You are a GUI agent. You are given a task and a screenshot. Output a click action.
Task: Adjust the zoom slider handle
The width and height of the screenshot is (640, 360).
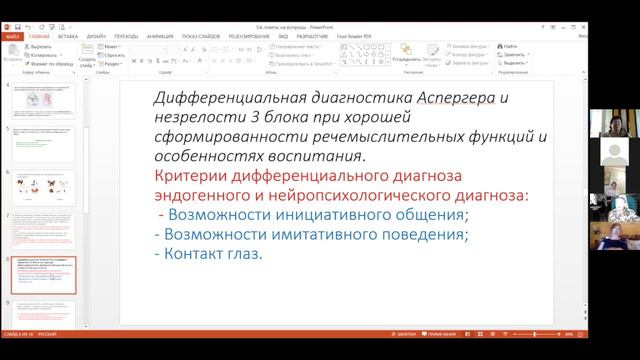pyautogui.click(x=535, y=334)
